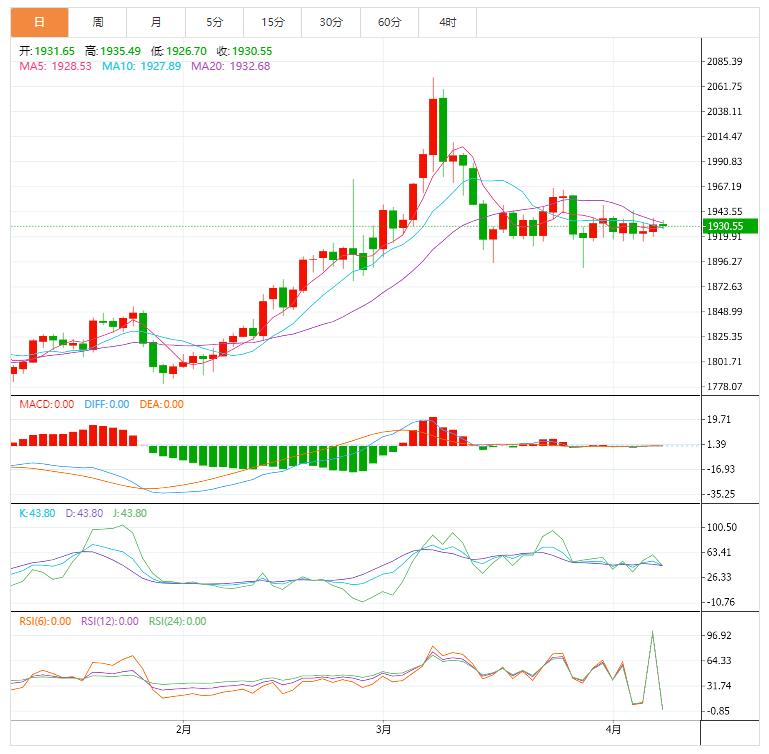
Task: Click the 低: 1926.70 low price value
Action: (x=179, y=51)
